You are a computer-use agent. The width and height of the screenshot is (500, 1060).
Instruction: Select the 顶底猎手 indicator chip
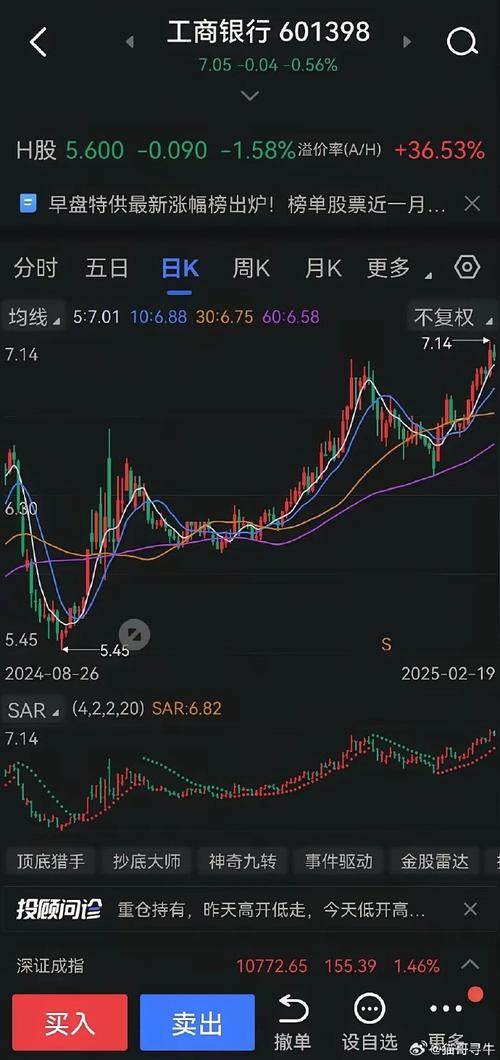49,861
